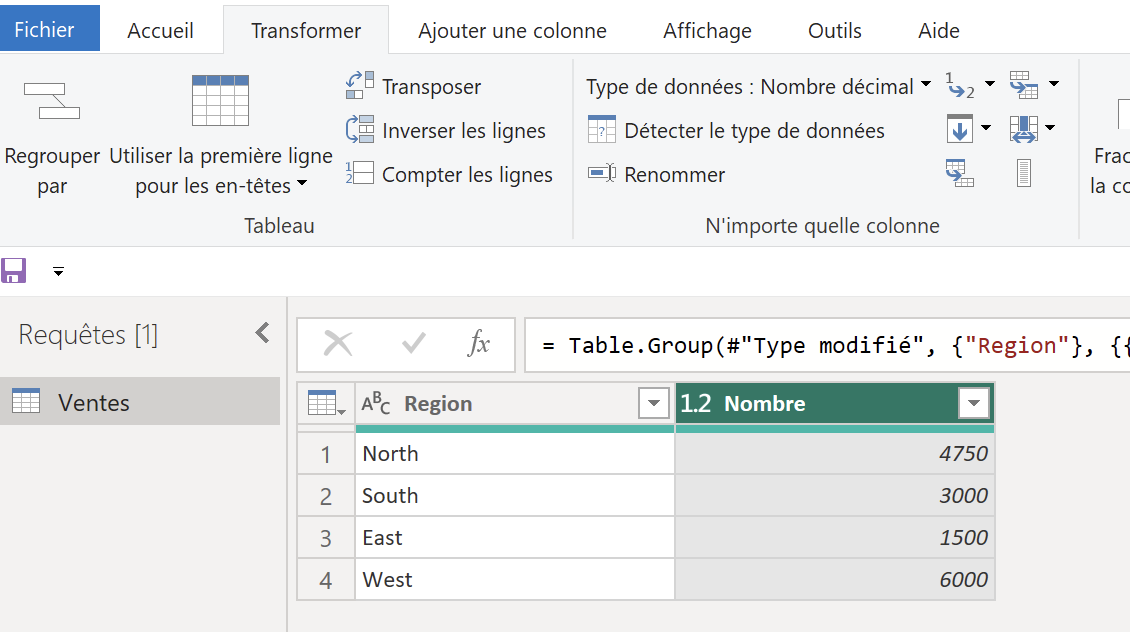1130x632 pixels.
Task: Click into the Table.Group formula bar
Action: point(827,345)
